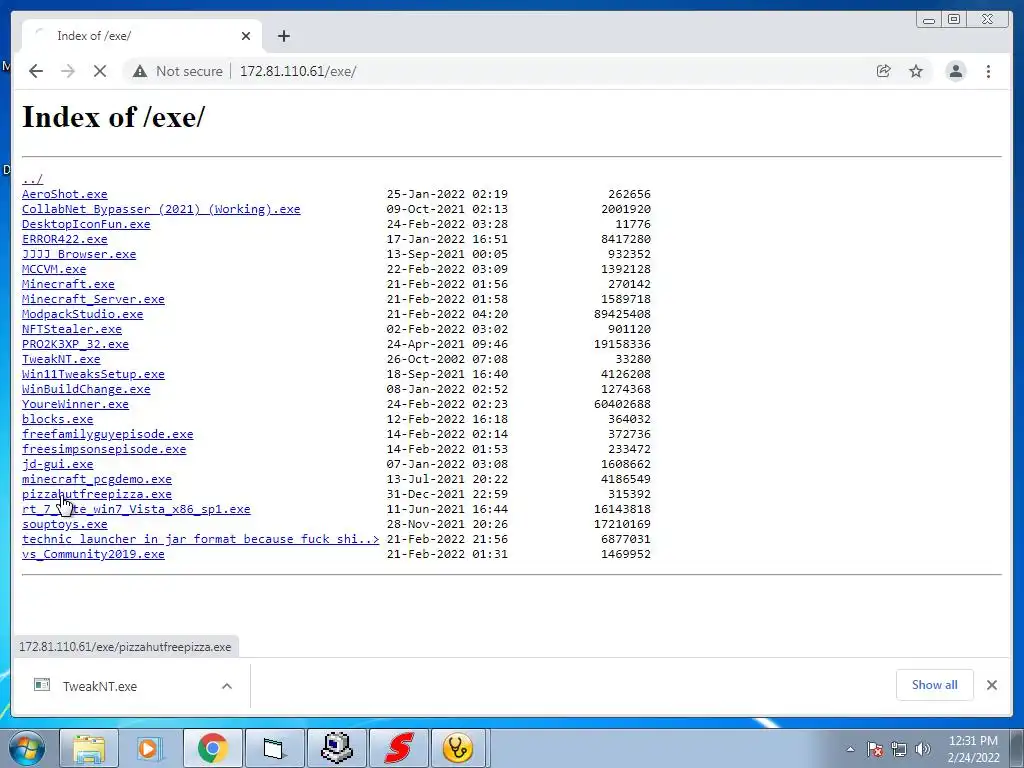Close the Index of /exe/ tab
The width and height of the screenshot is (1024, 768).
[246, 36]
